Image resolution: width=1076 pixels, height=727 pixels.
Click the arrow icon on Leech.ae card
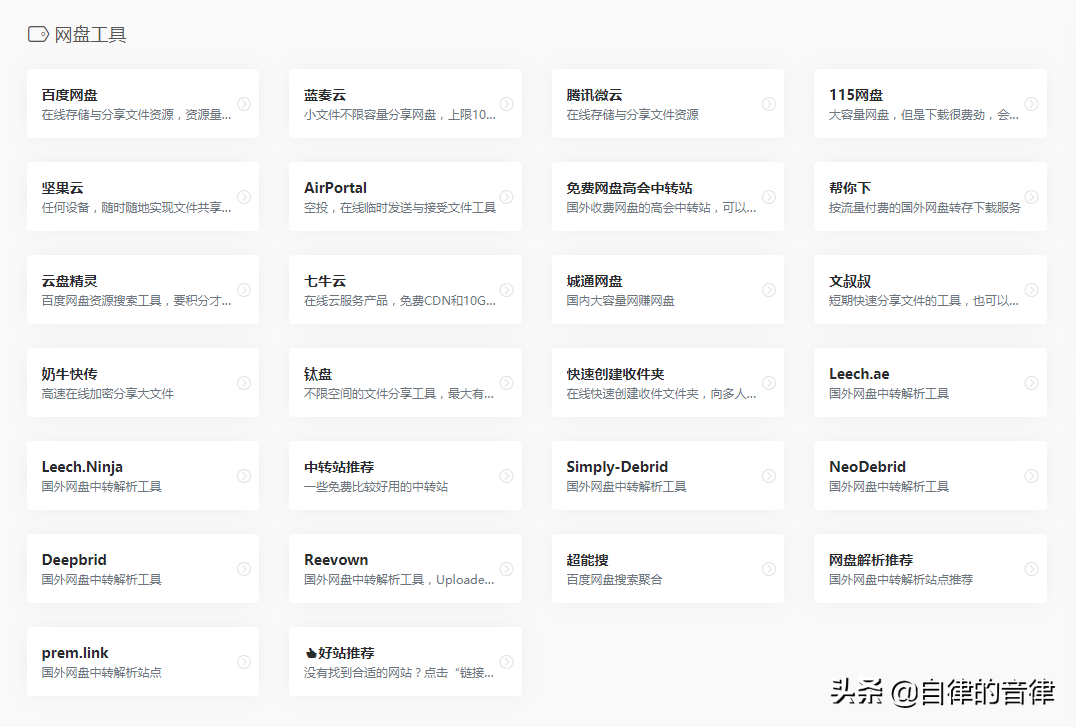[x=1031, y=383]
